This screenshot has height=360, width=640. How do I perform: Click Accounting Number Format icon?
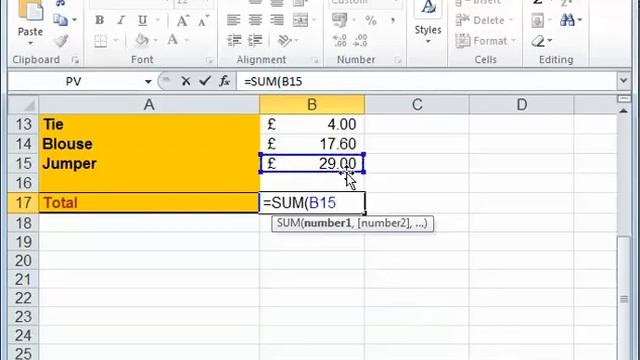[x=339, y=20]
